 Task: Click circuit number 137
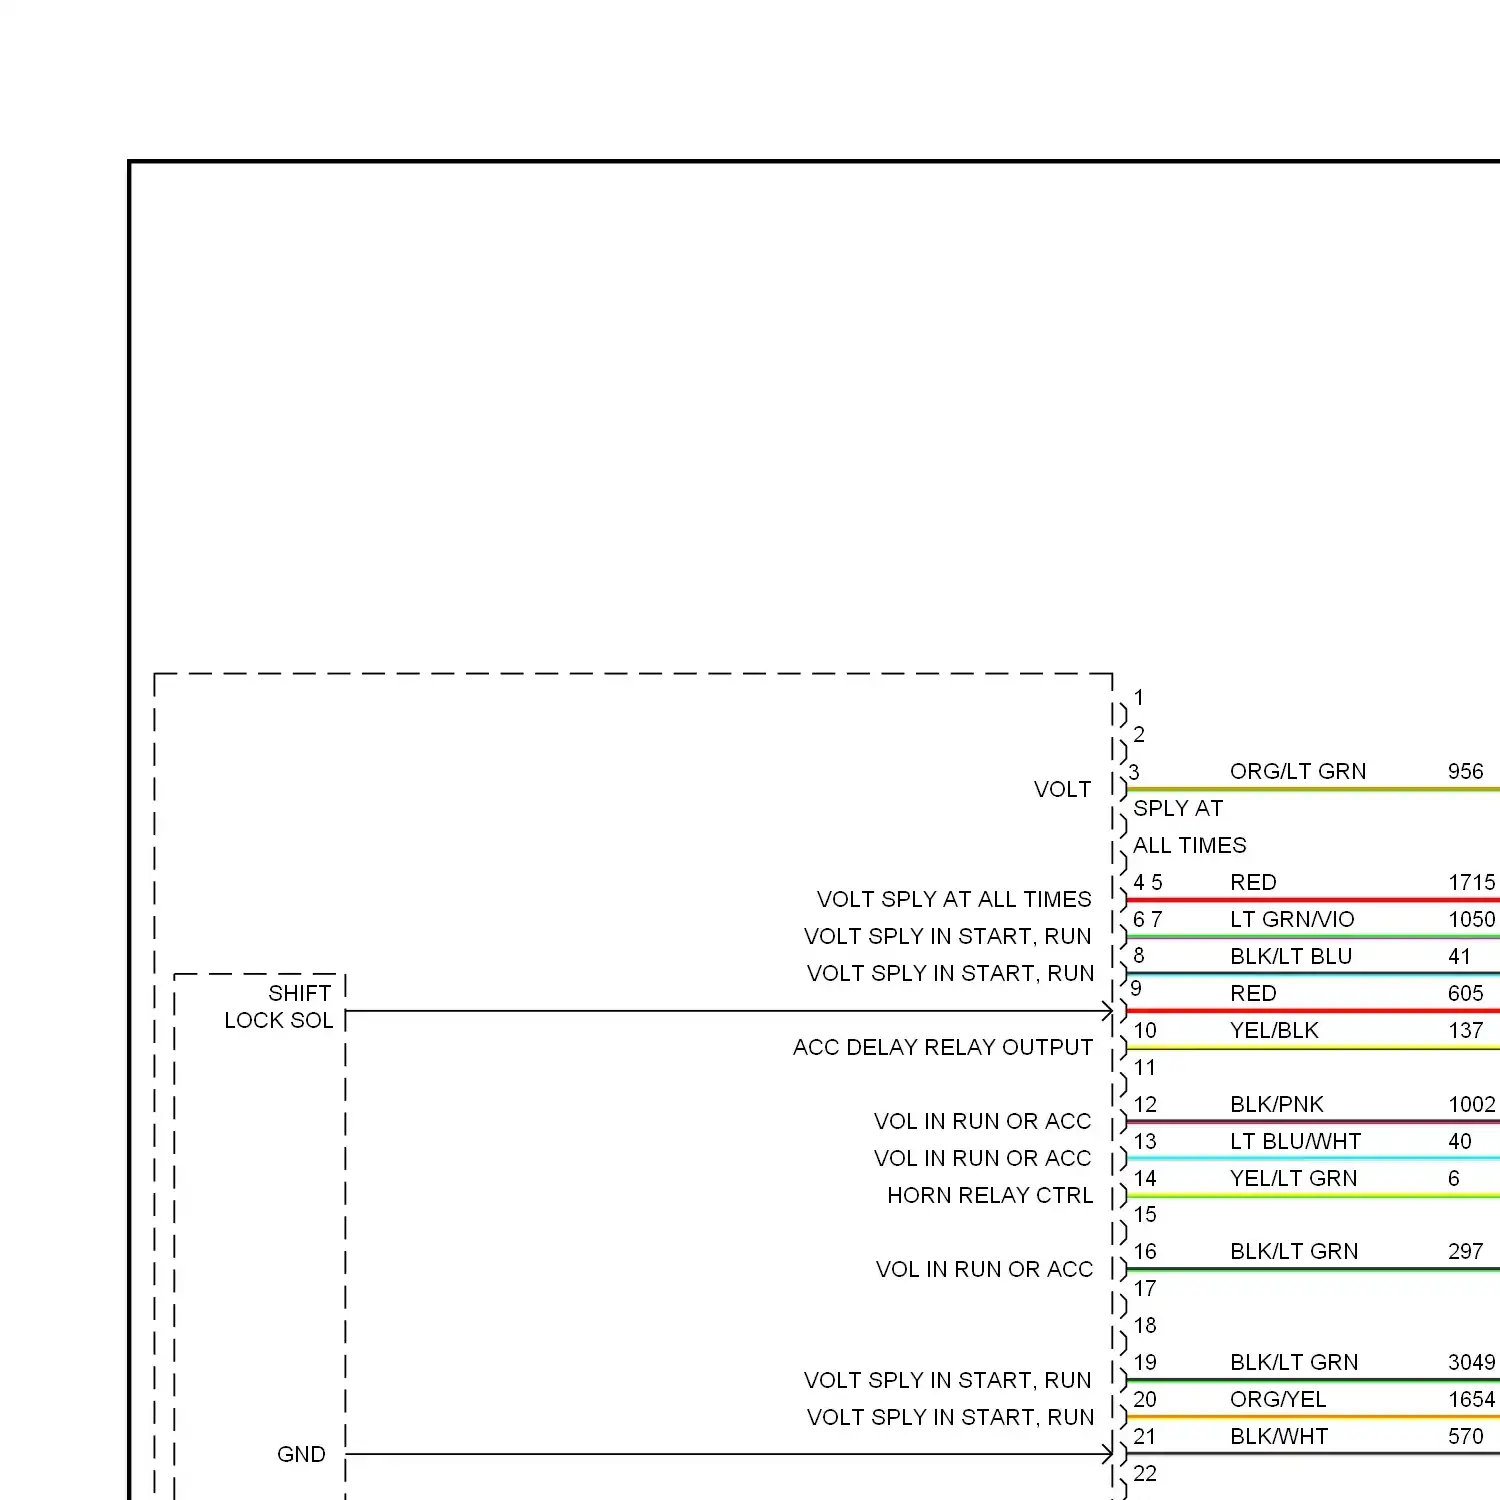1465,1030
